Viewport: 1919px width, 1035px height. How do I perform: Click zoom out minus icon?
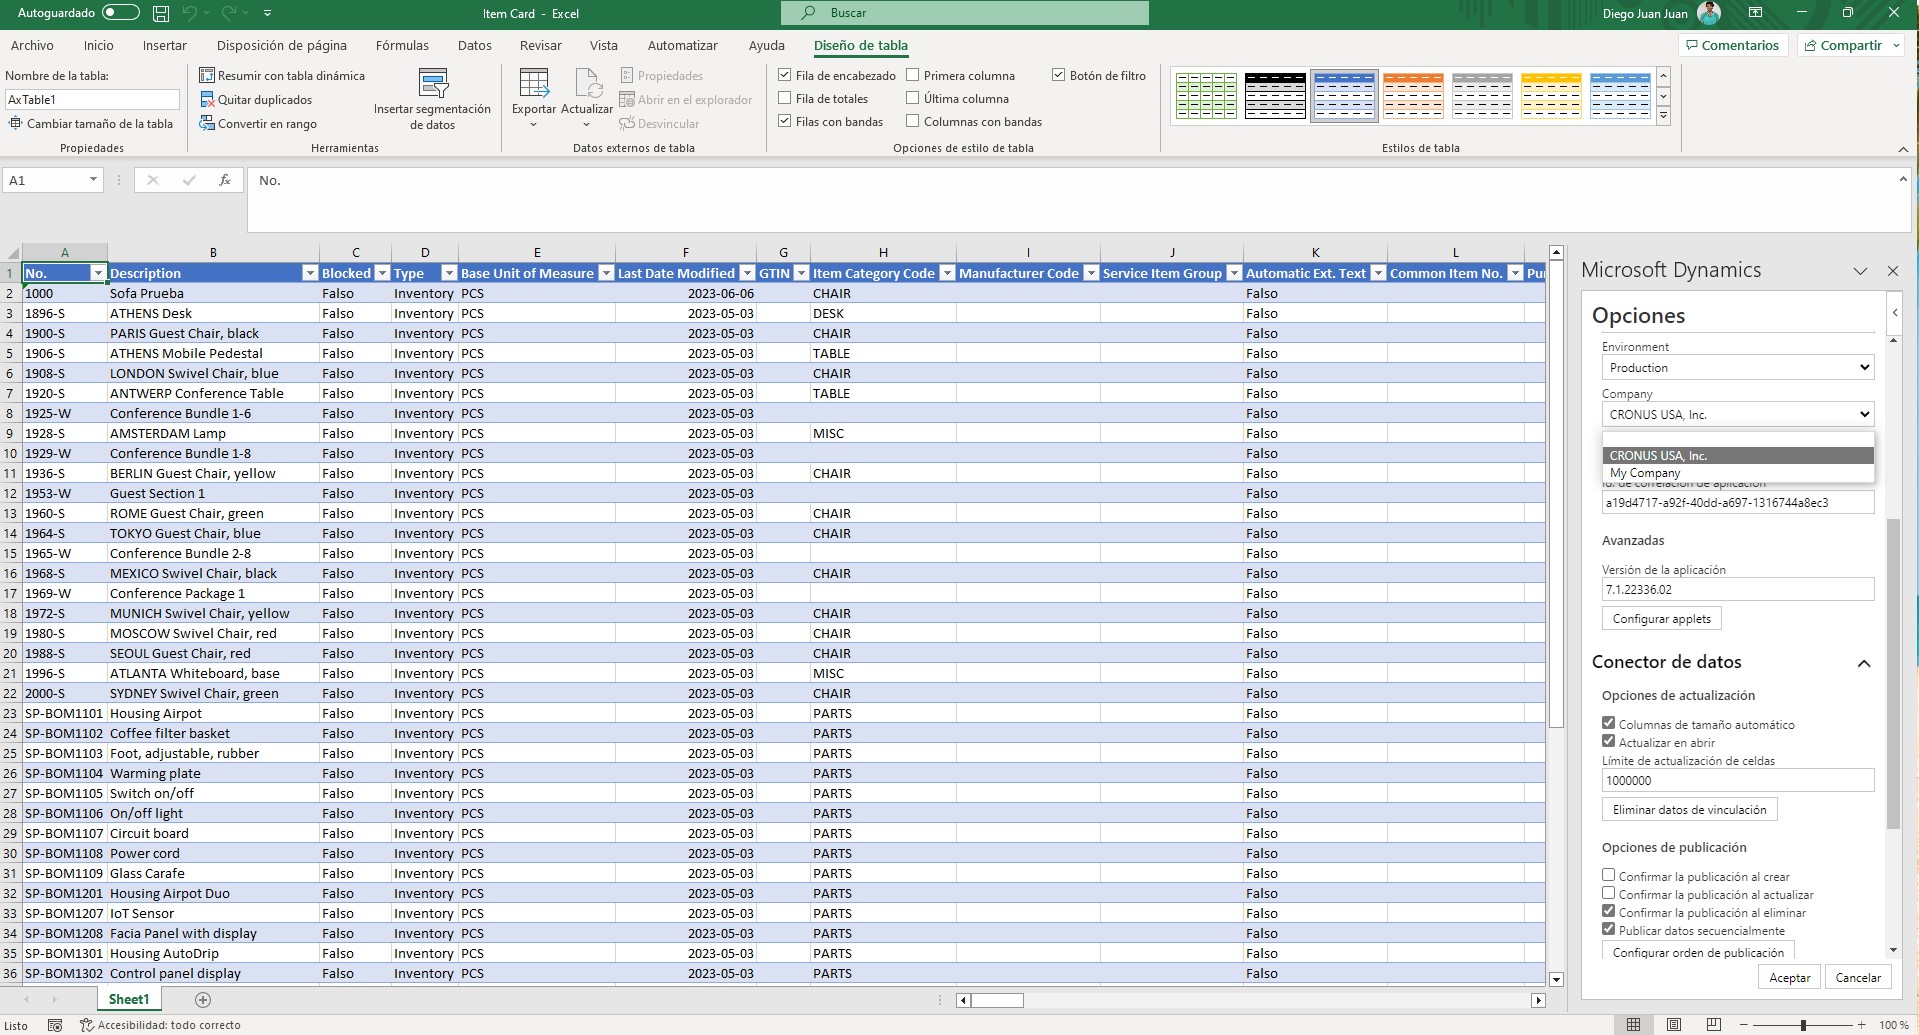coord(1743,1024)
